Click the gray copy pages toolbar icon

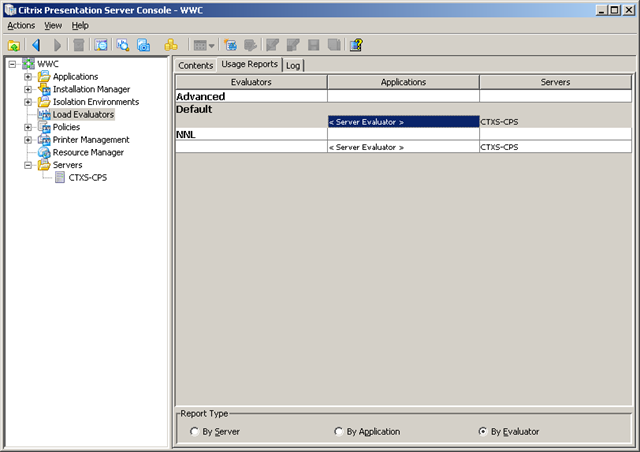coord(334,45)
